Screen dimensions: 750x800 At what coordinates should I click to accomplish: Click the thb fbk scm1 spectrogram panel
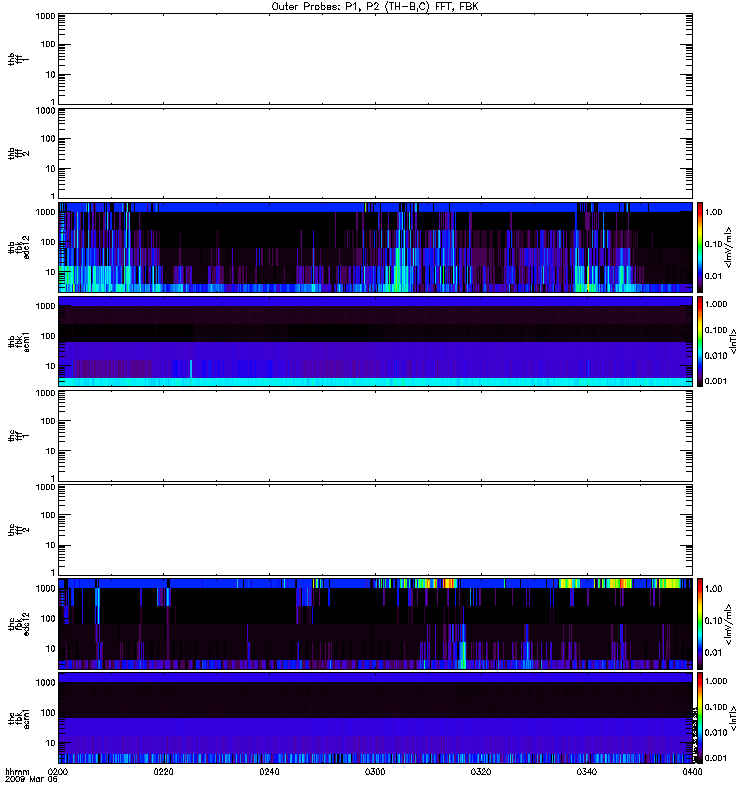pyautogui.click(x=375, y=341)
